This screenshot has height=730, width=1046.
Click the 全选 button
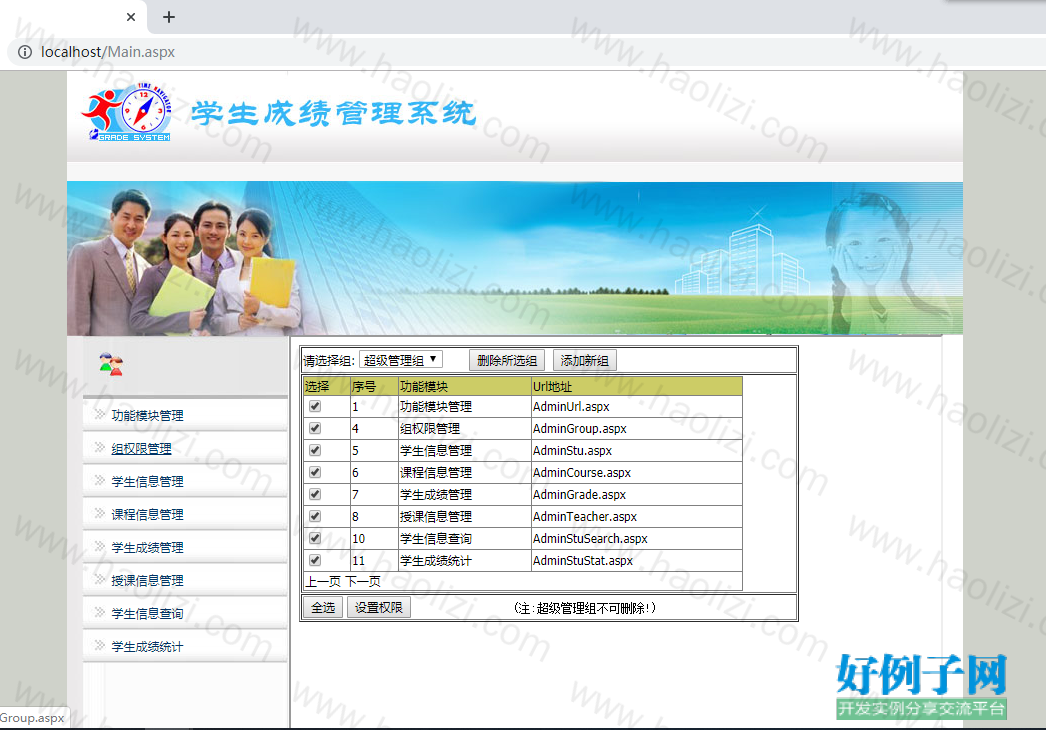pyautogui.click(x=324, y=607)
